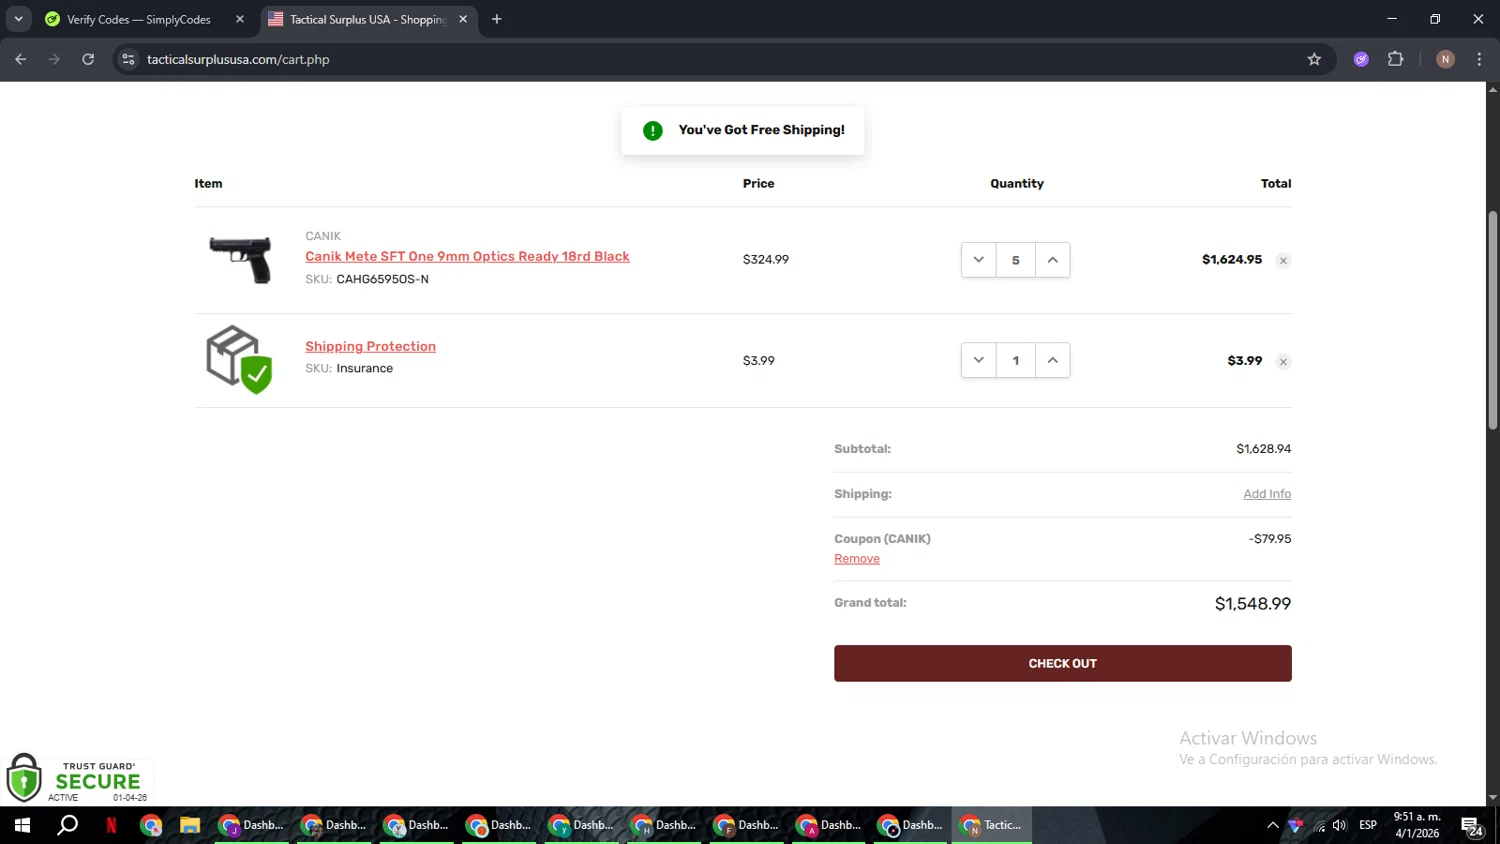Viewport: 1500px width, 844px height.
Task: Open the Chrome three-dot menu
Action: click(x=1479, y=59)
